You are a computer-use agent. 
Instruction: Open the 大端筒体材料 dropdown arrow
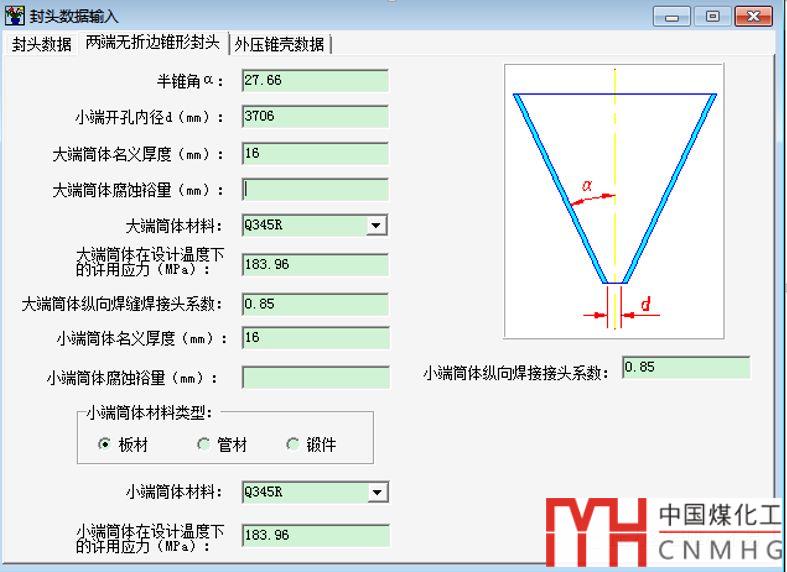click(x=376, y=225)
